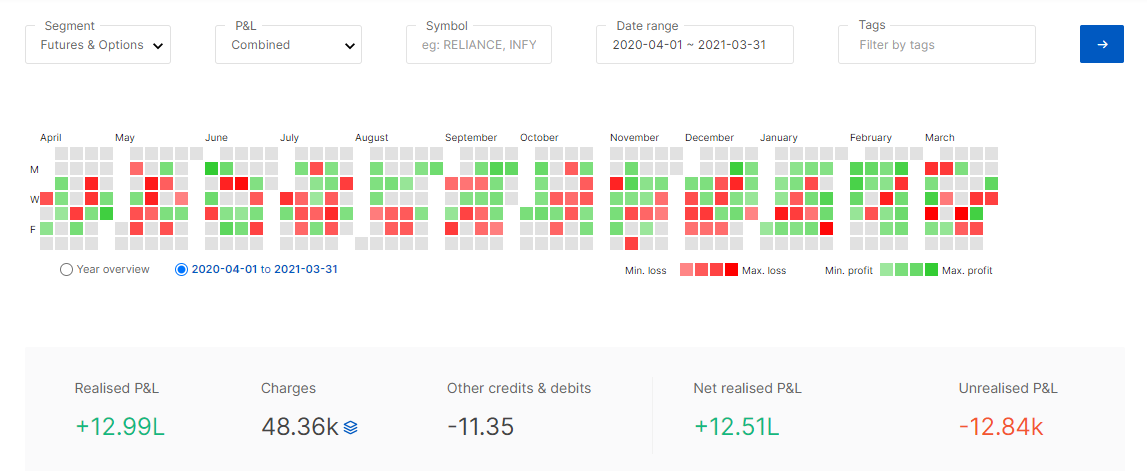The height and width of the screenshot is (471, 1147).
Task: Click the Net realised P&L value +12.51L
Action: [736, 427]
